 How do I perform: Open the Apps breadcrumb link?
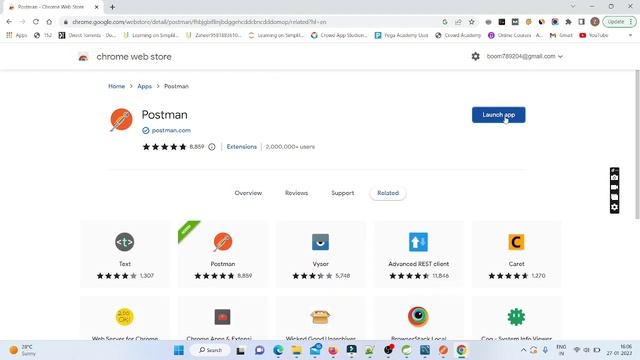144,86
